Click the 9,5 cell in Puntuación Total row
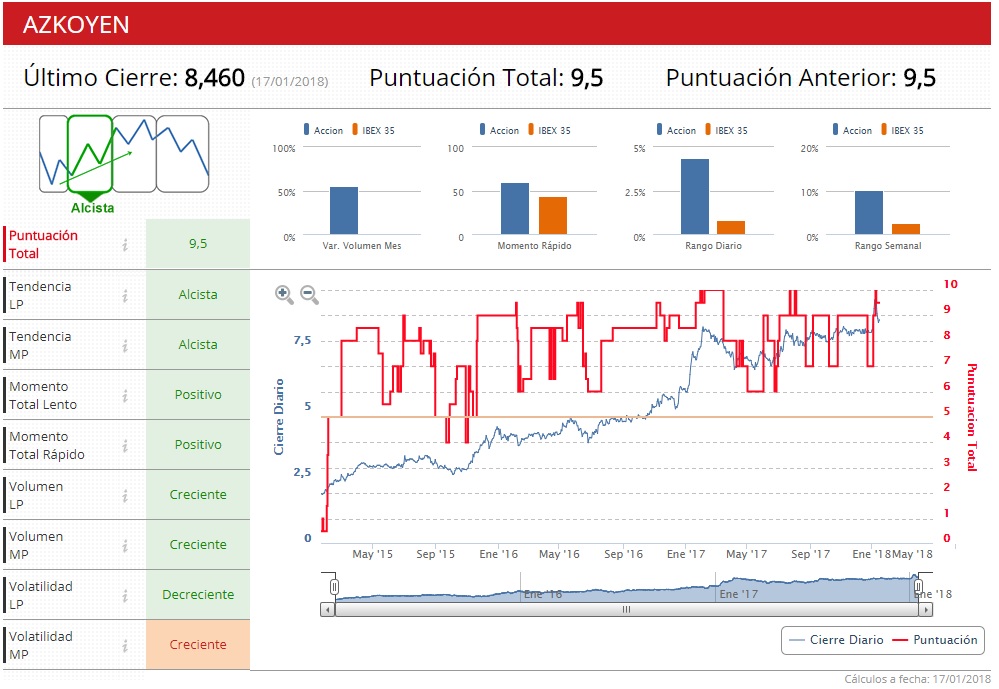999x689 pixels. (198, 244)
